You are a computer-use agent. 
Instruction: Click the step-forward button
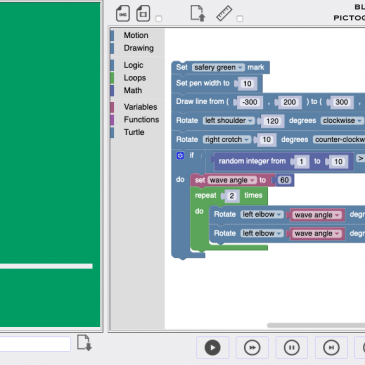point(331,348)
